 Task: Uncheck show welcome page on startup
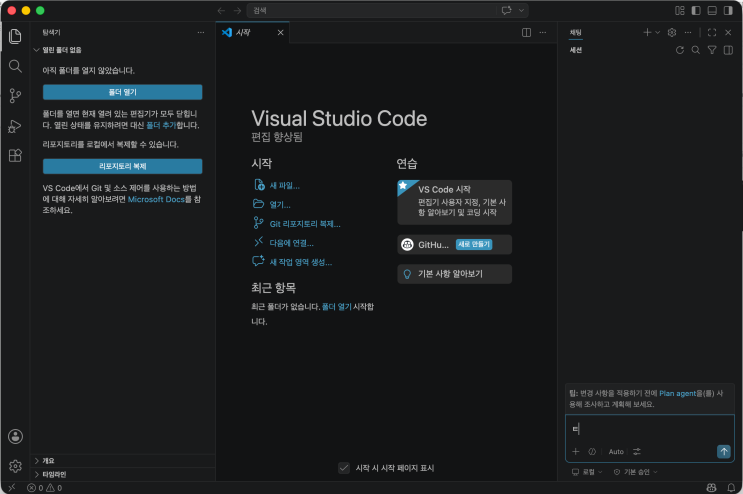(344, 468)
